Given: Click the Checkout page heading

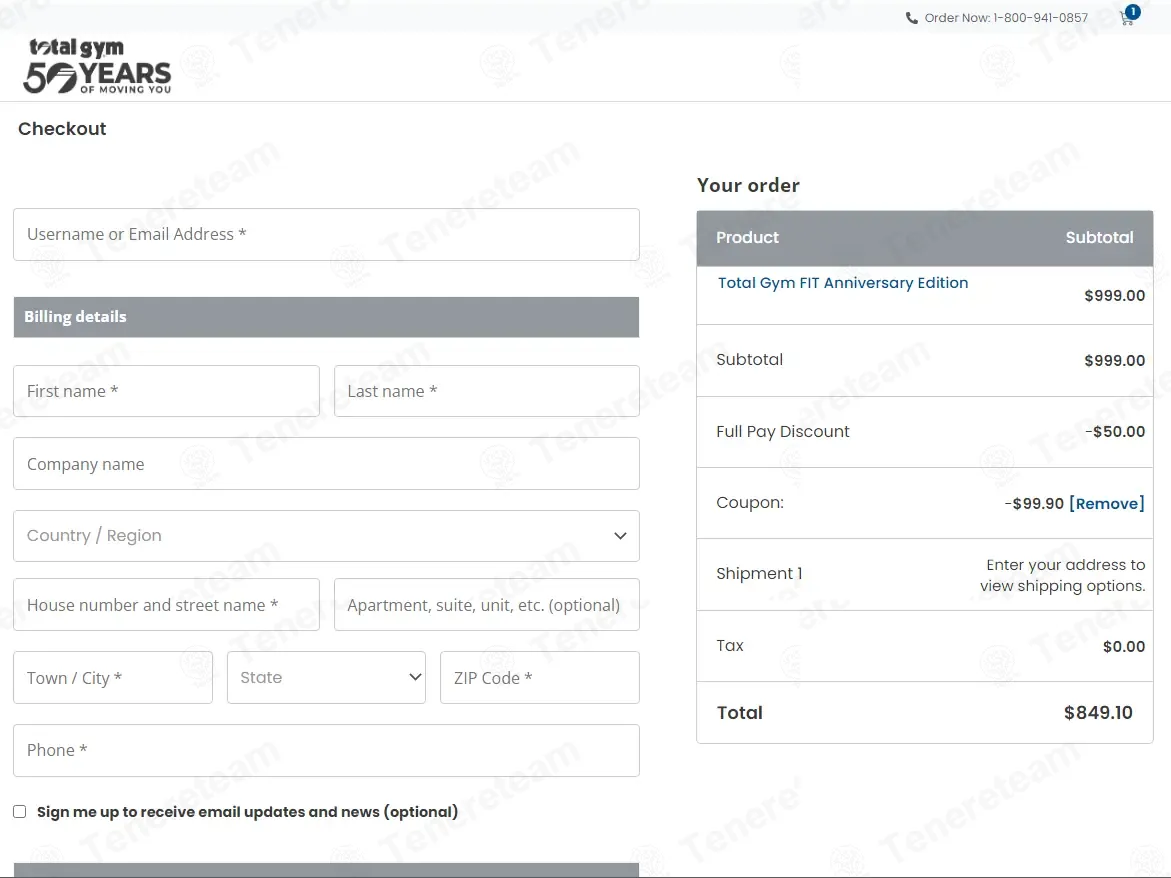Looking at the screenshot, I should point(62,129).
